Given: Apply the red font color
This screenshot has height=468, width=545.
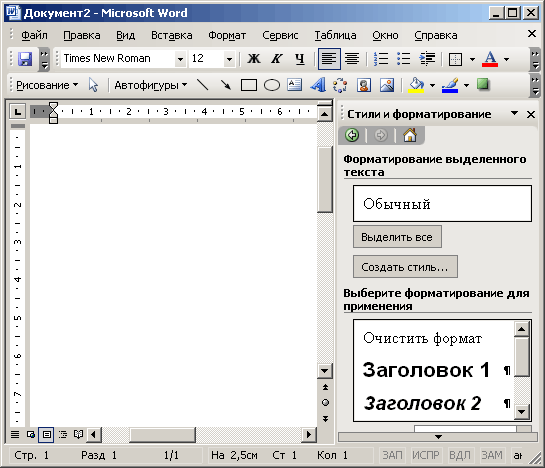Looking at the screenshot, I should pyautogui.click(x=490, y=59).
